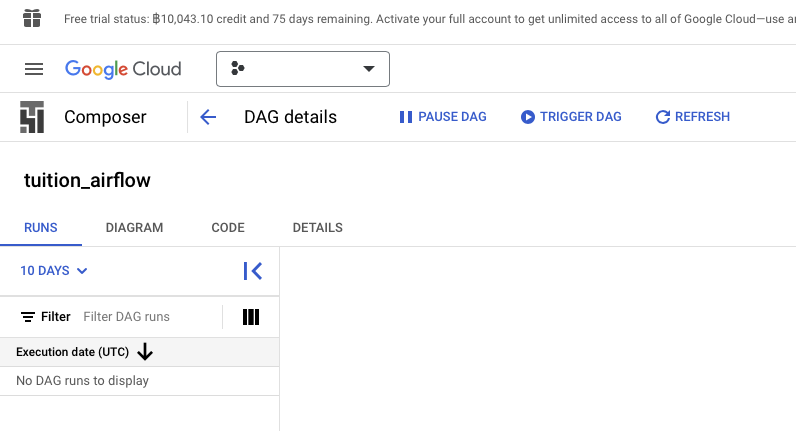The image size is (796, 431).
Task: Open the column display options icon
Action: pos(251,317)
